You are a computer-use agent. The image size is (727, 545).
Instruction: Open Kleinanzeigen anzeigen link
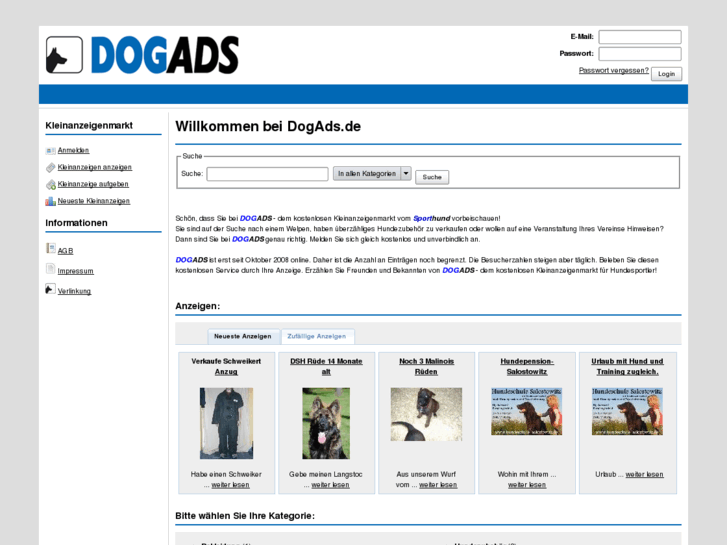coord(95,167)
